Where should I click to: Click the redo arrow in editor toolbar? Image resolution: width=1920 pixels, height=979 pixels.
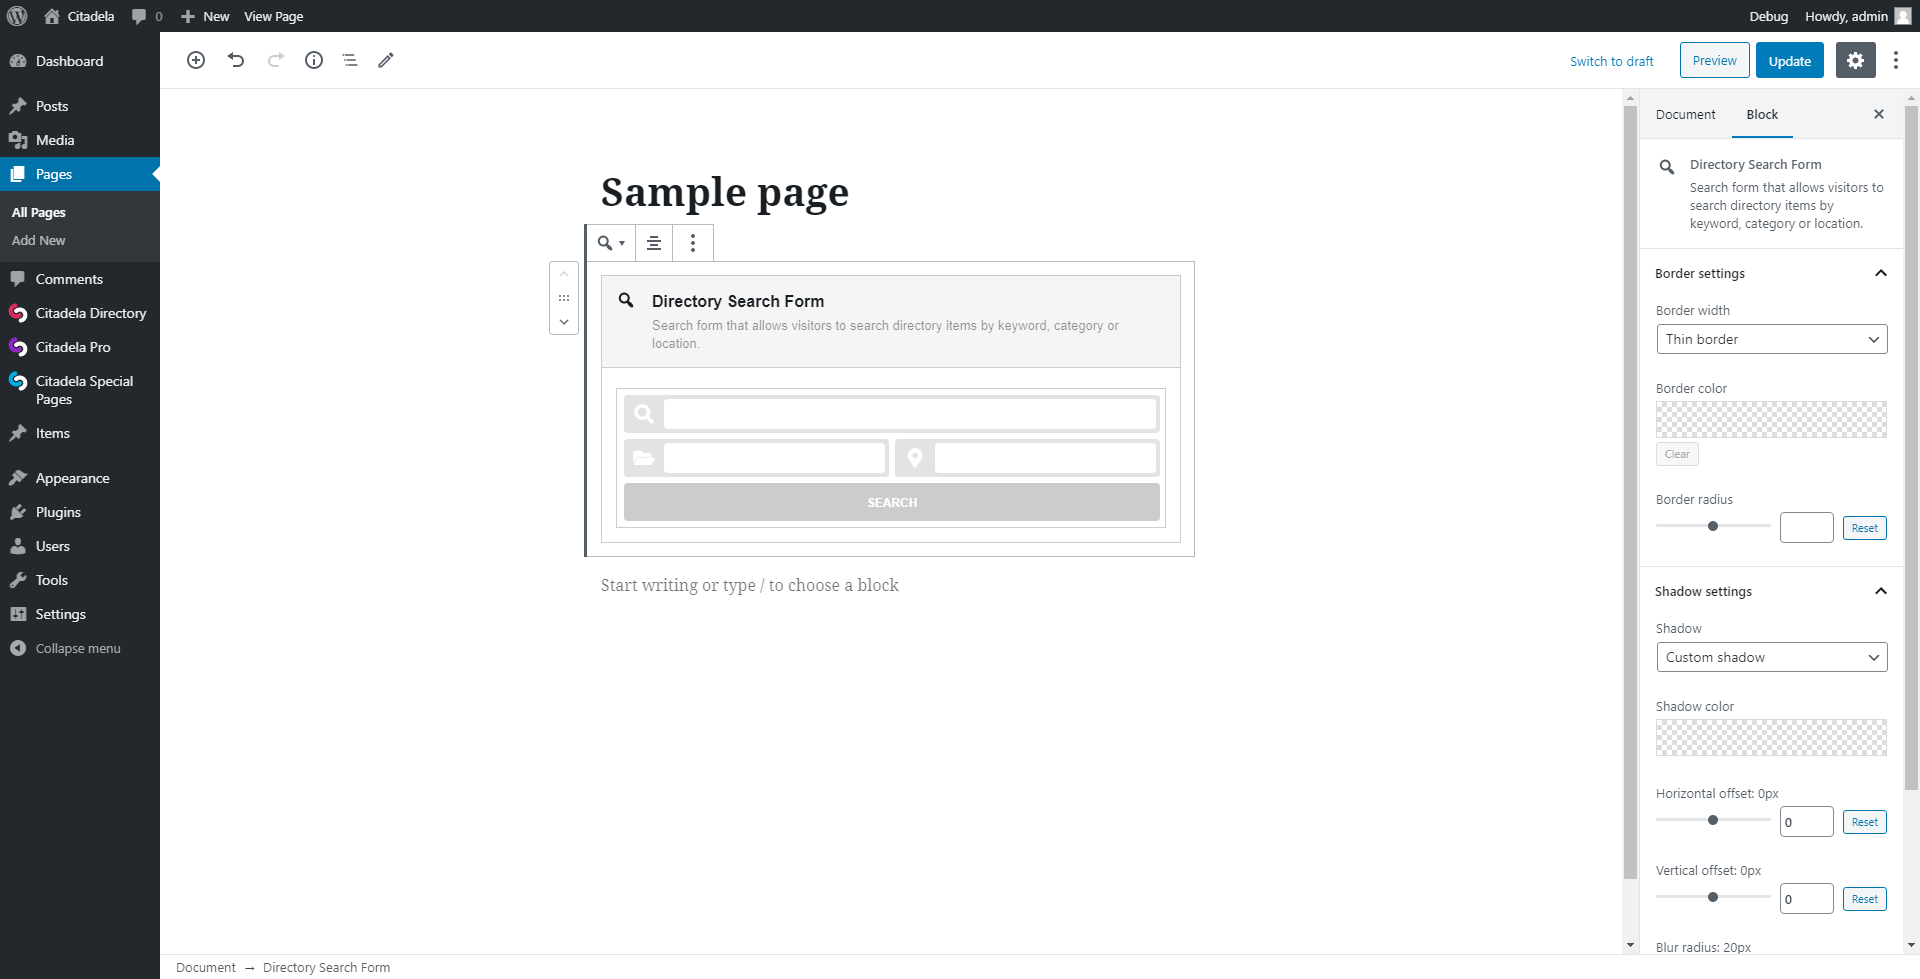[275, 60]
